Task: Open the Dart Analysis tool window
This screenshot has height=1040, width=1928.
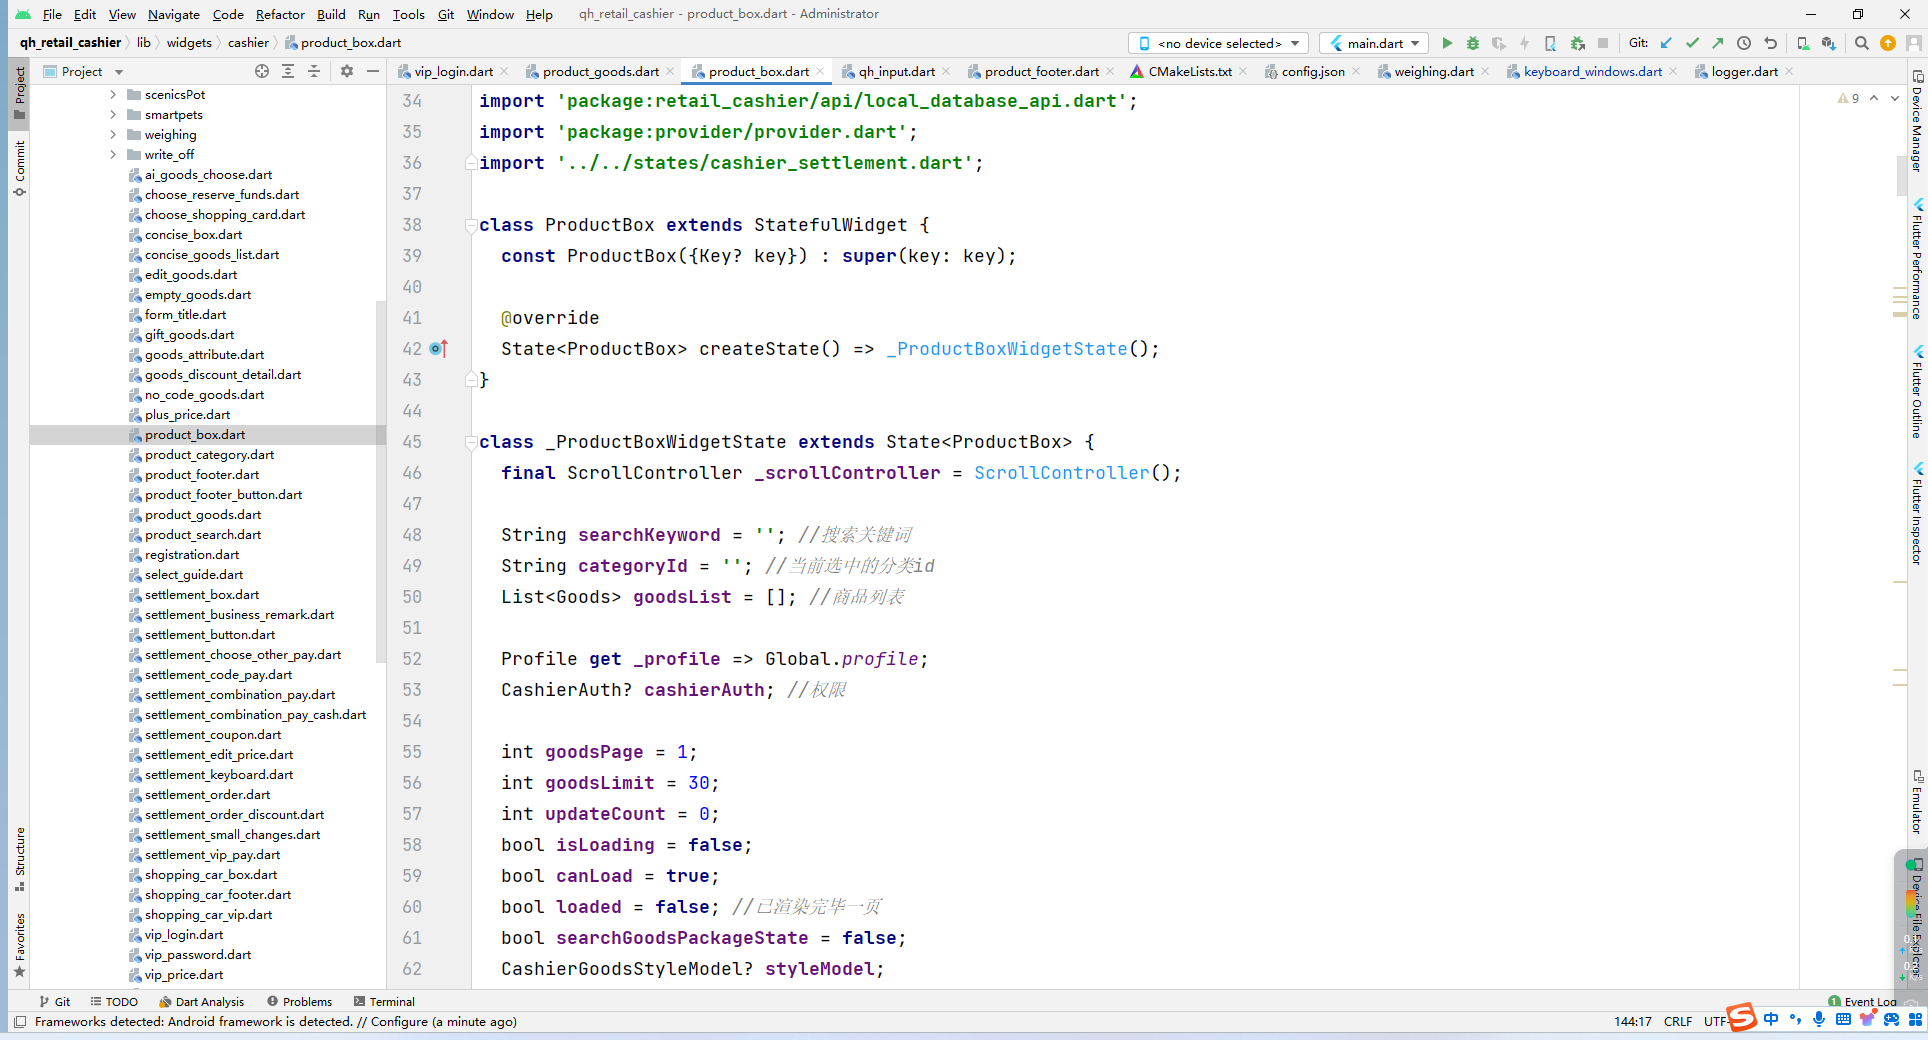Action: pyautogui.click(x=201, y=1001)
